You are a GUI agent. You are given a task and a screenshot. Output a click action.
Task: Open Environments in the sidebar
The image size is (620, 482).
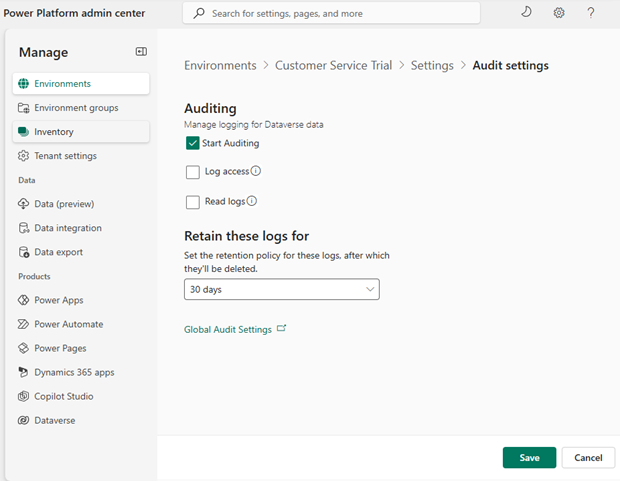click(81, 84)
